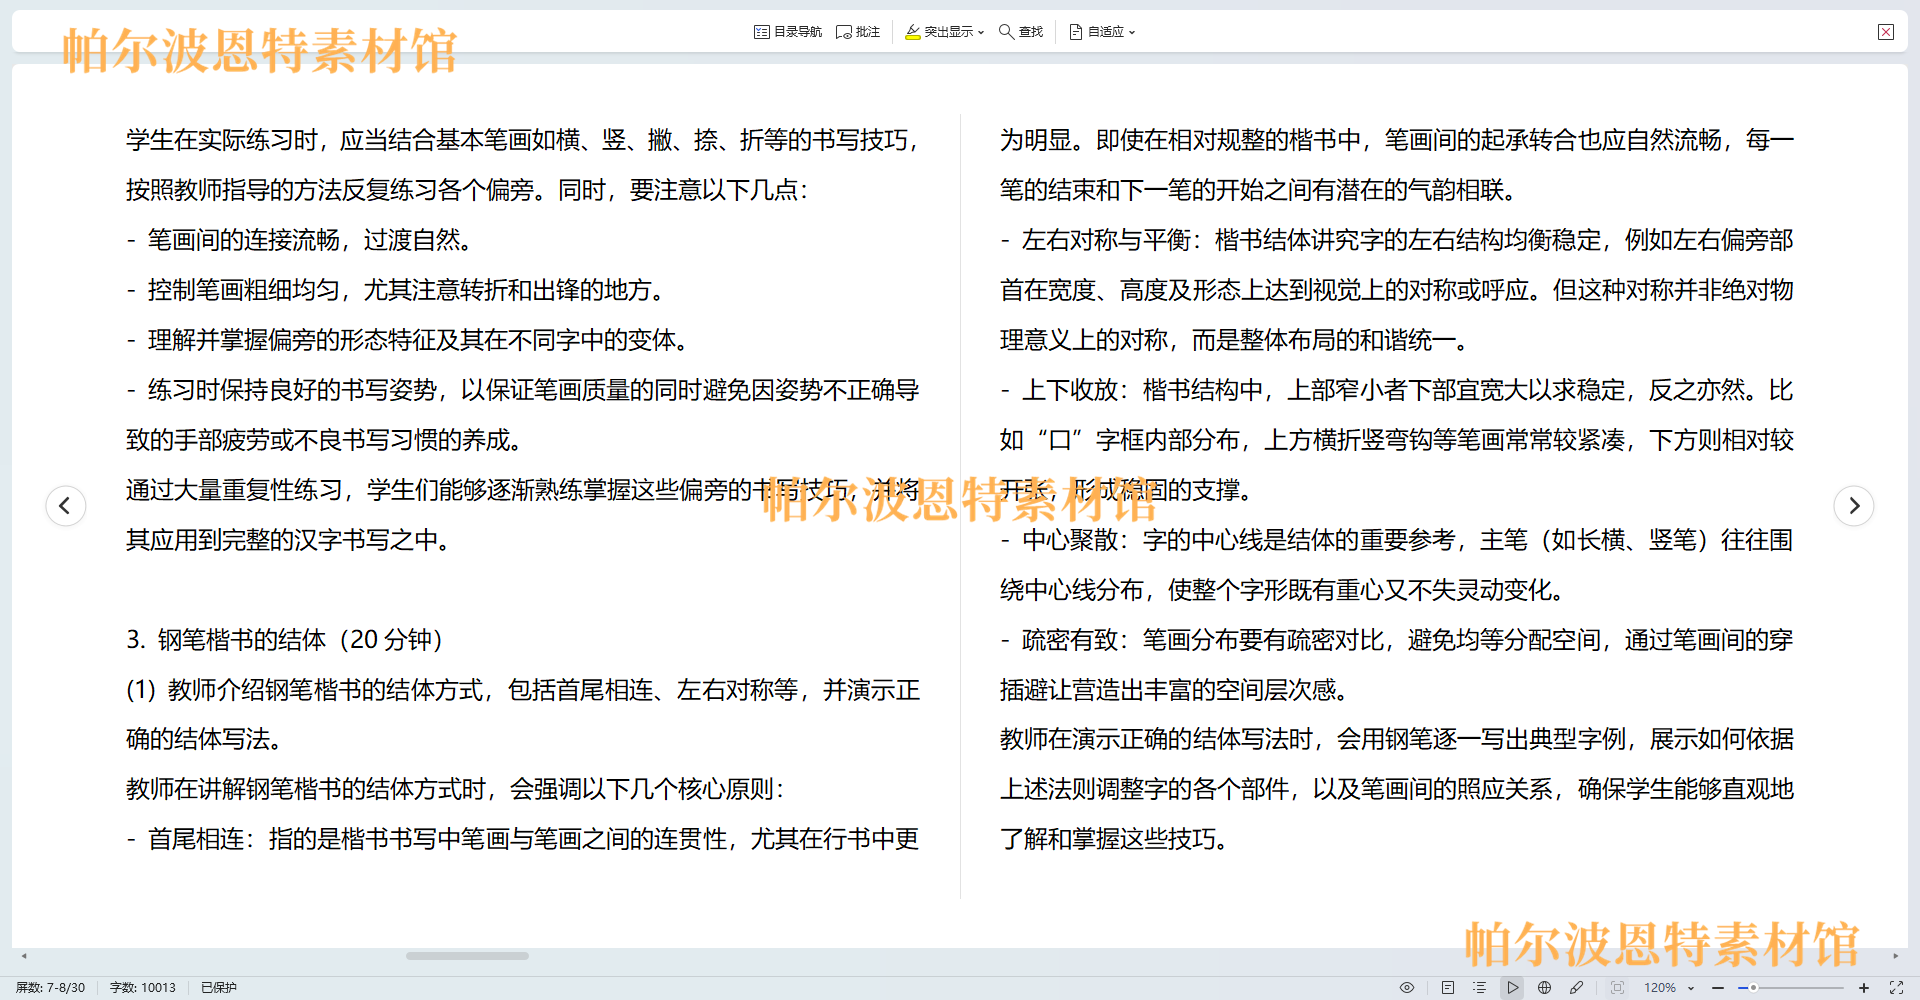Viewport: 1920px width, 1000px height.
Task: Select the reading mode play icon
Action: tap(1512, 987)
